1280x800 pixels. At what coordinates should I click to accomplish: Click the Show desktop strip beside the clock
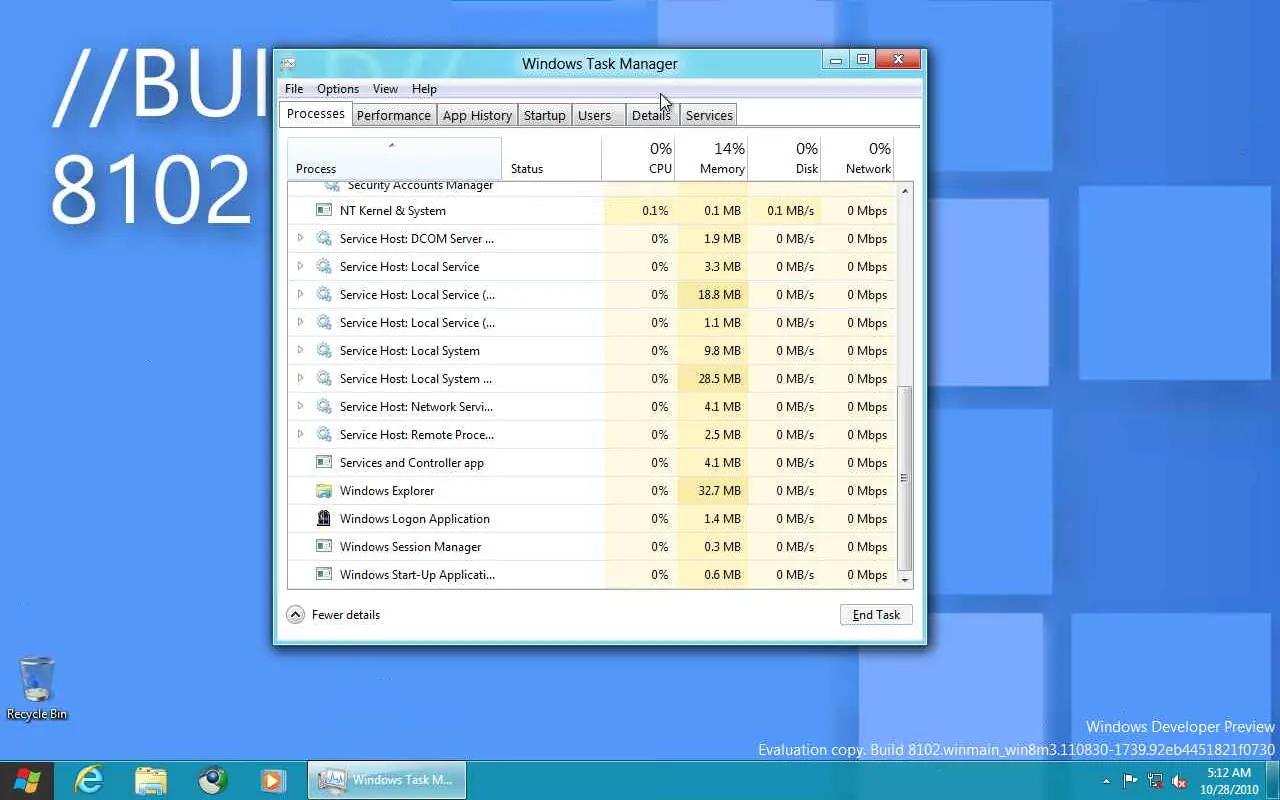click(1272, 781)
